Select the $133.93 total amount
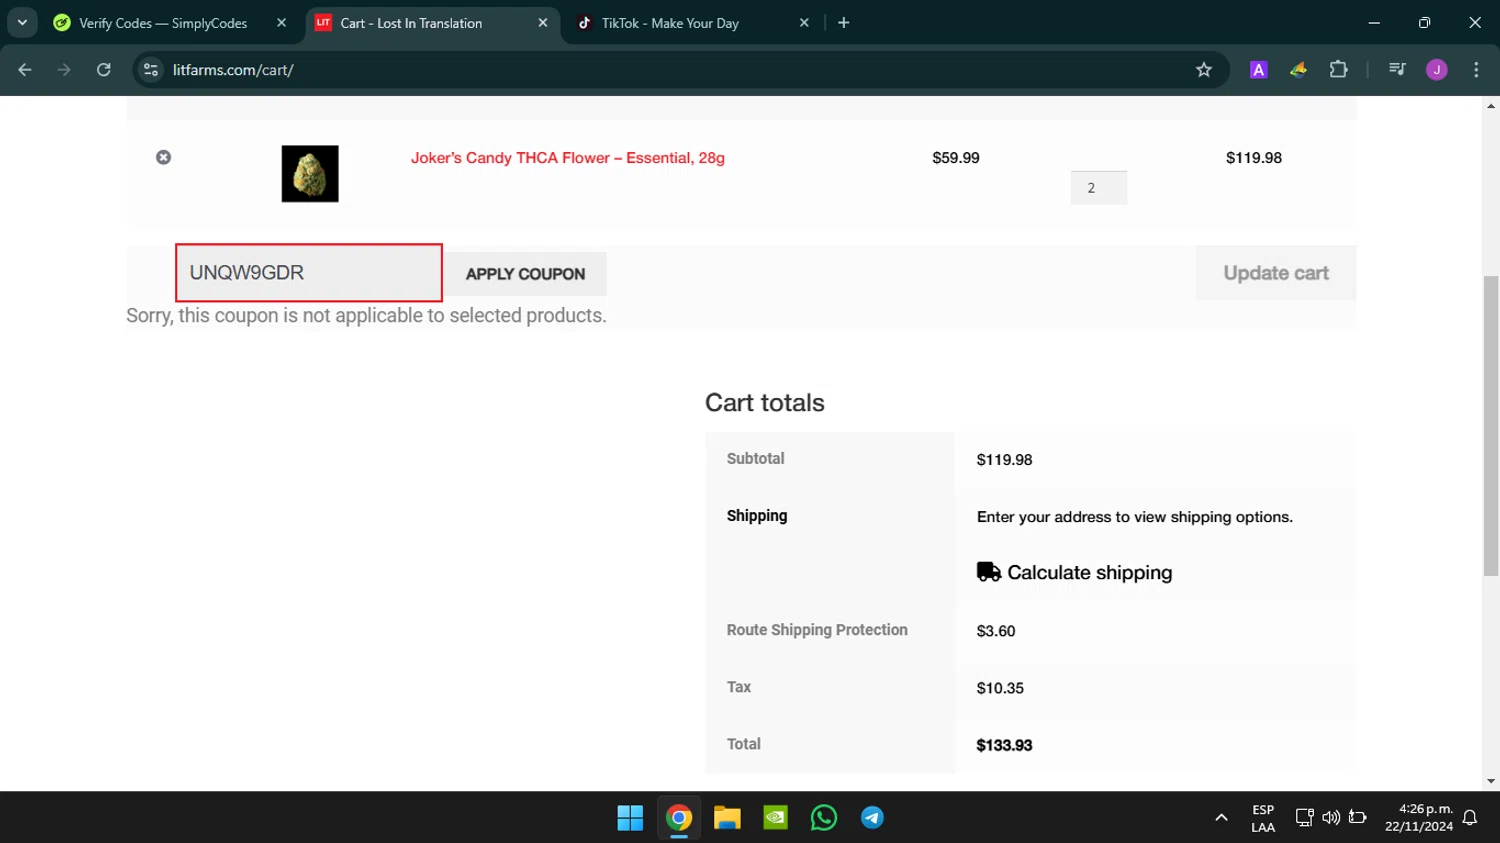 tap(1005, 745)
